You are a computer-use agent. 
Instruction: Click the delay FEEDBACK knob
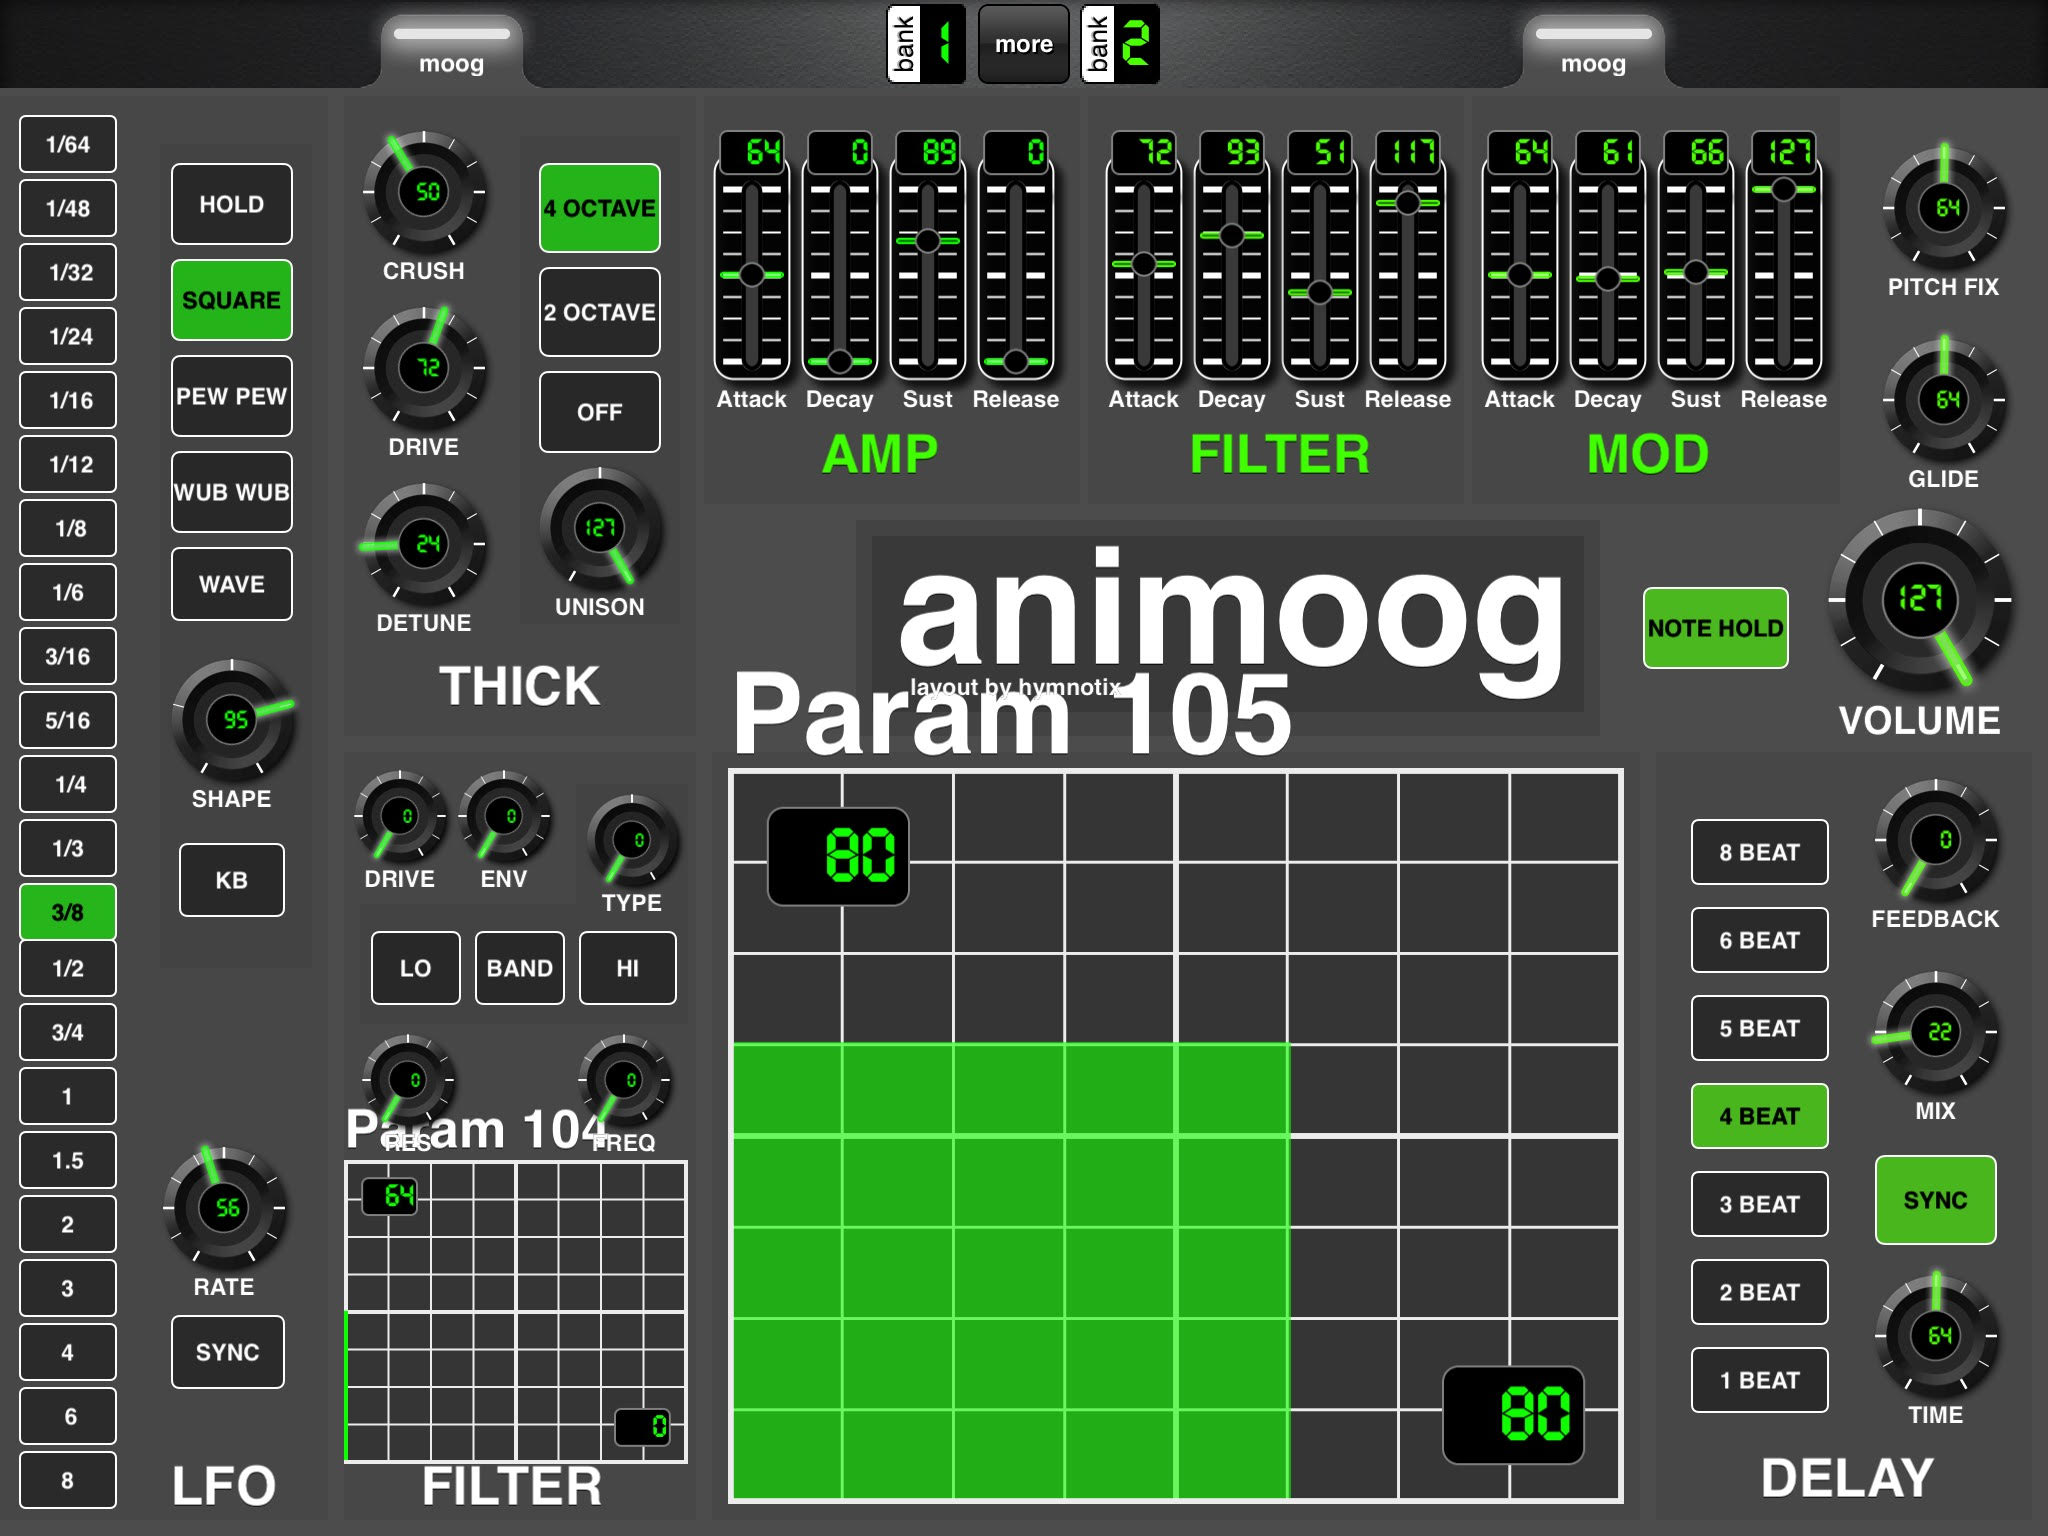1936,839
